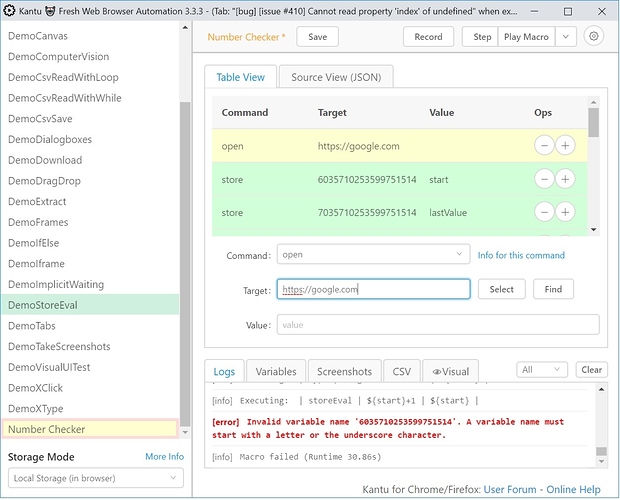Open Info for this command link
The width and height of the screenshot is (620, 500).
(x=521, y=255)
